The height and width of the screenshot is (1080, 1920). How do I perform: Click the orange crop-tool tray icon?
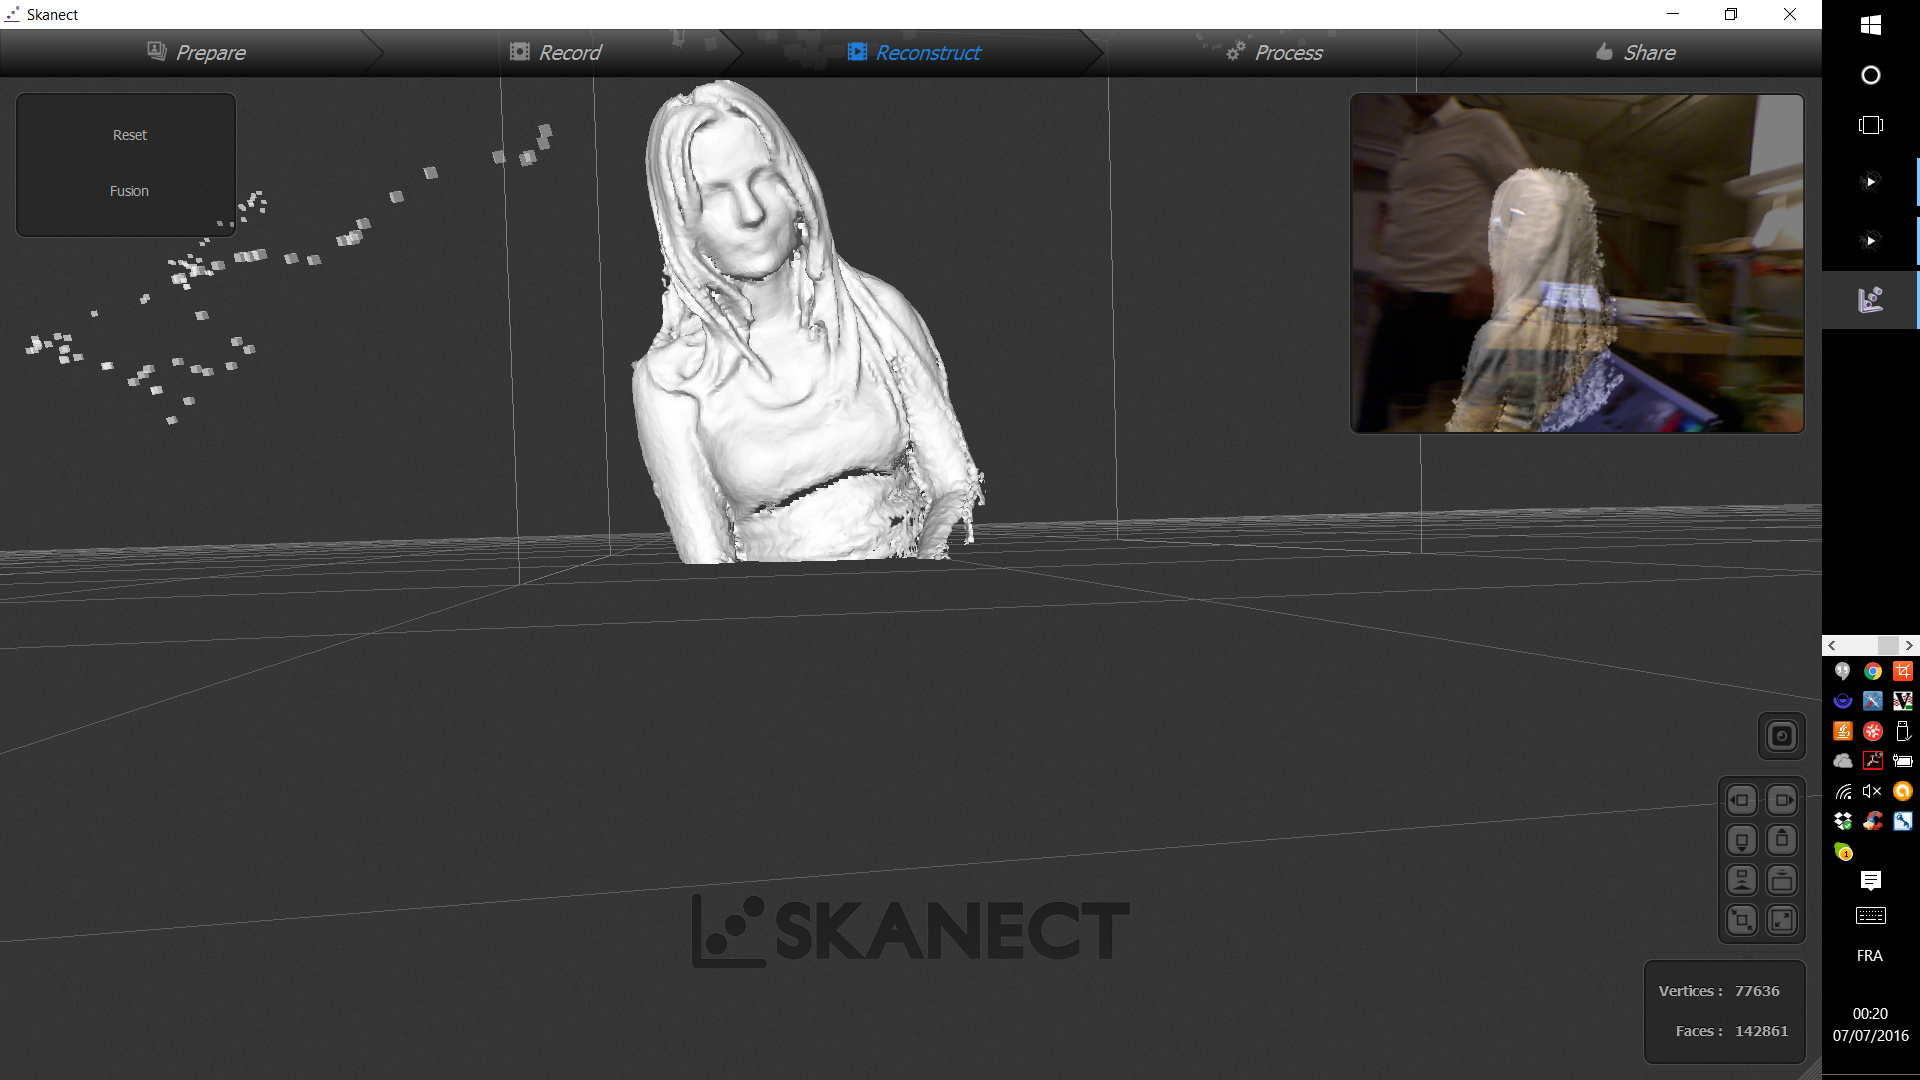(1902, 671)
